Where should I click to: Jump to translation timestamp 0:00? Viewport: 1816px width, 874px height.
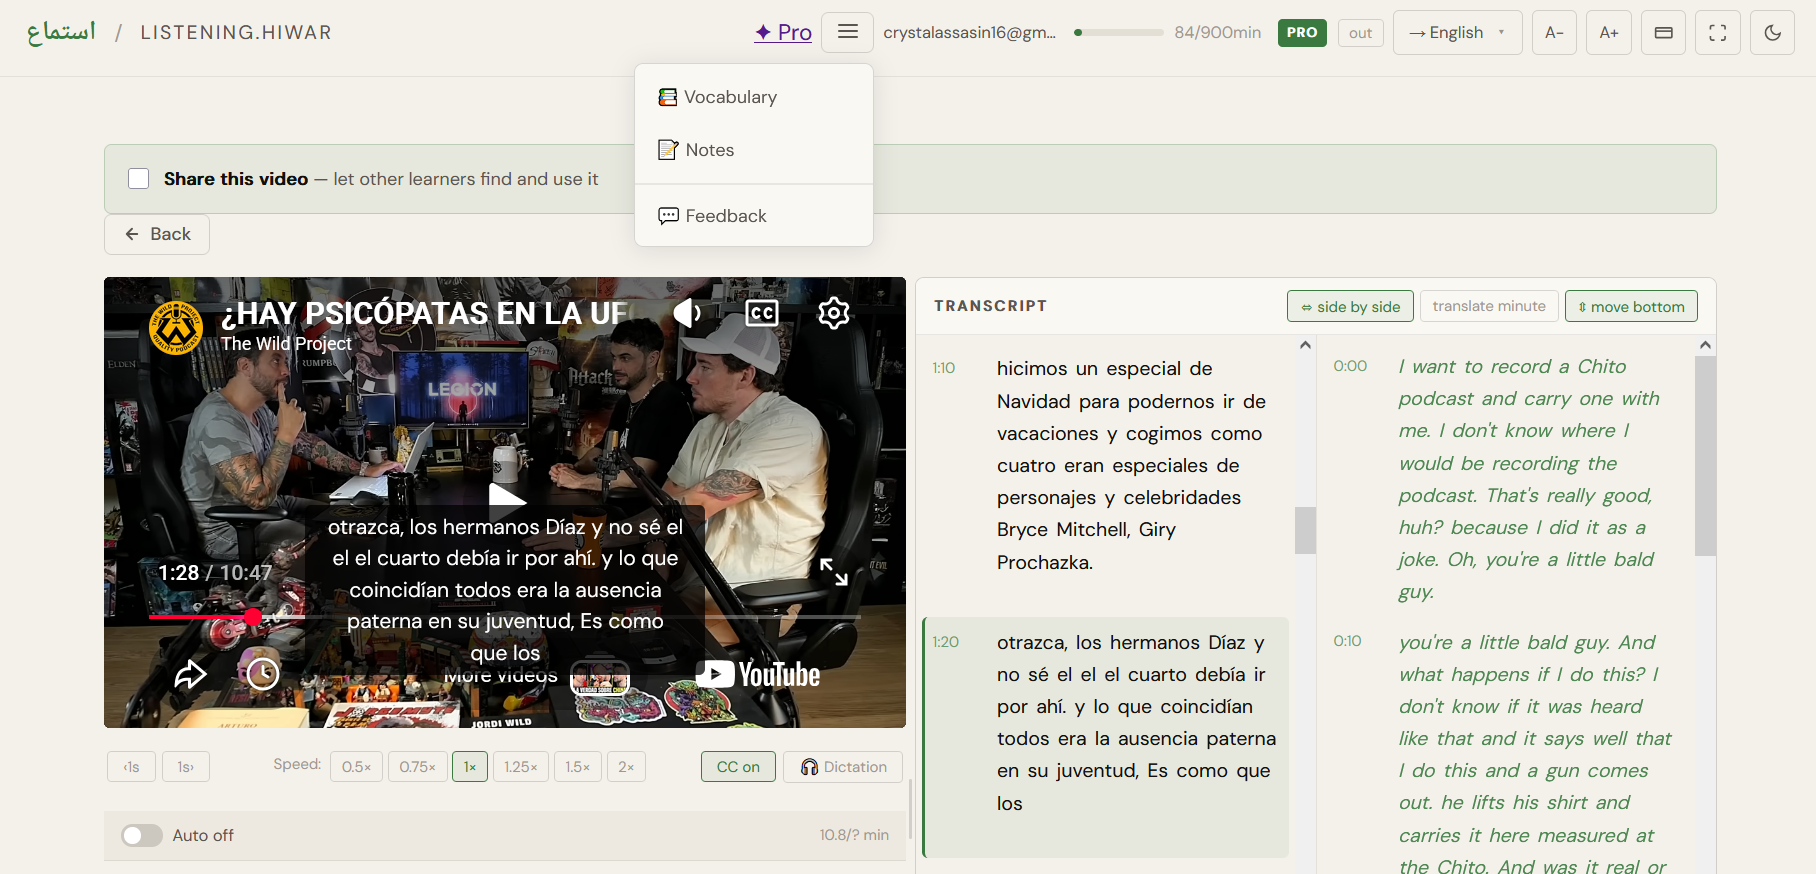[1350, 366]
